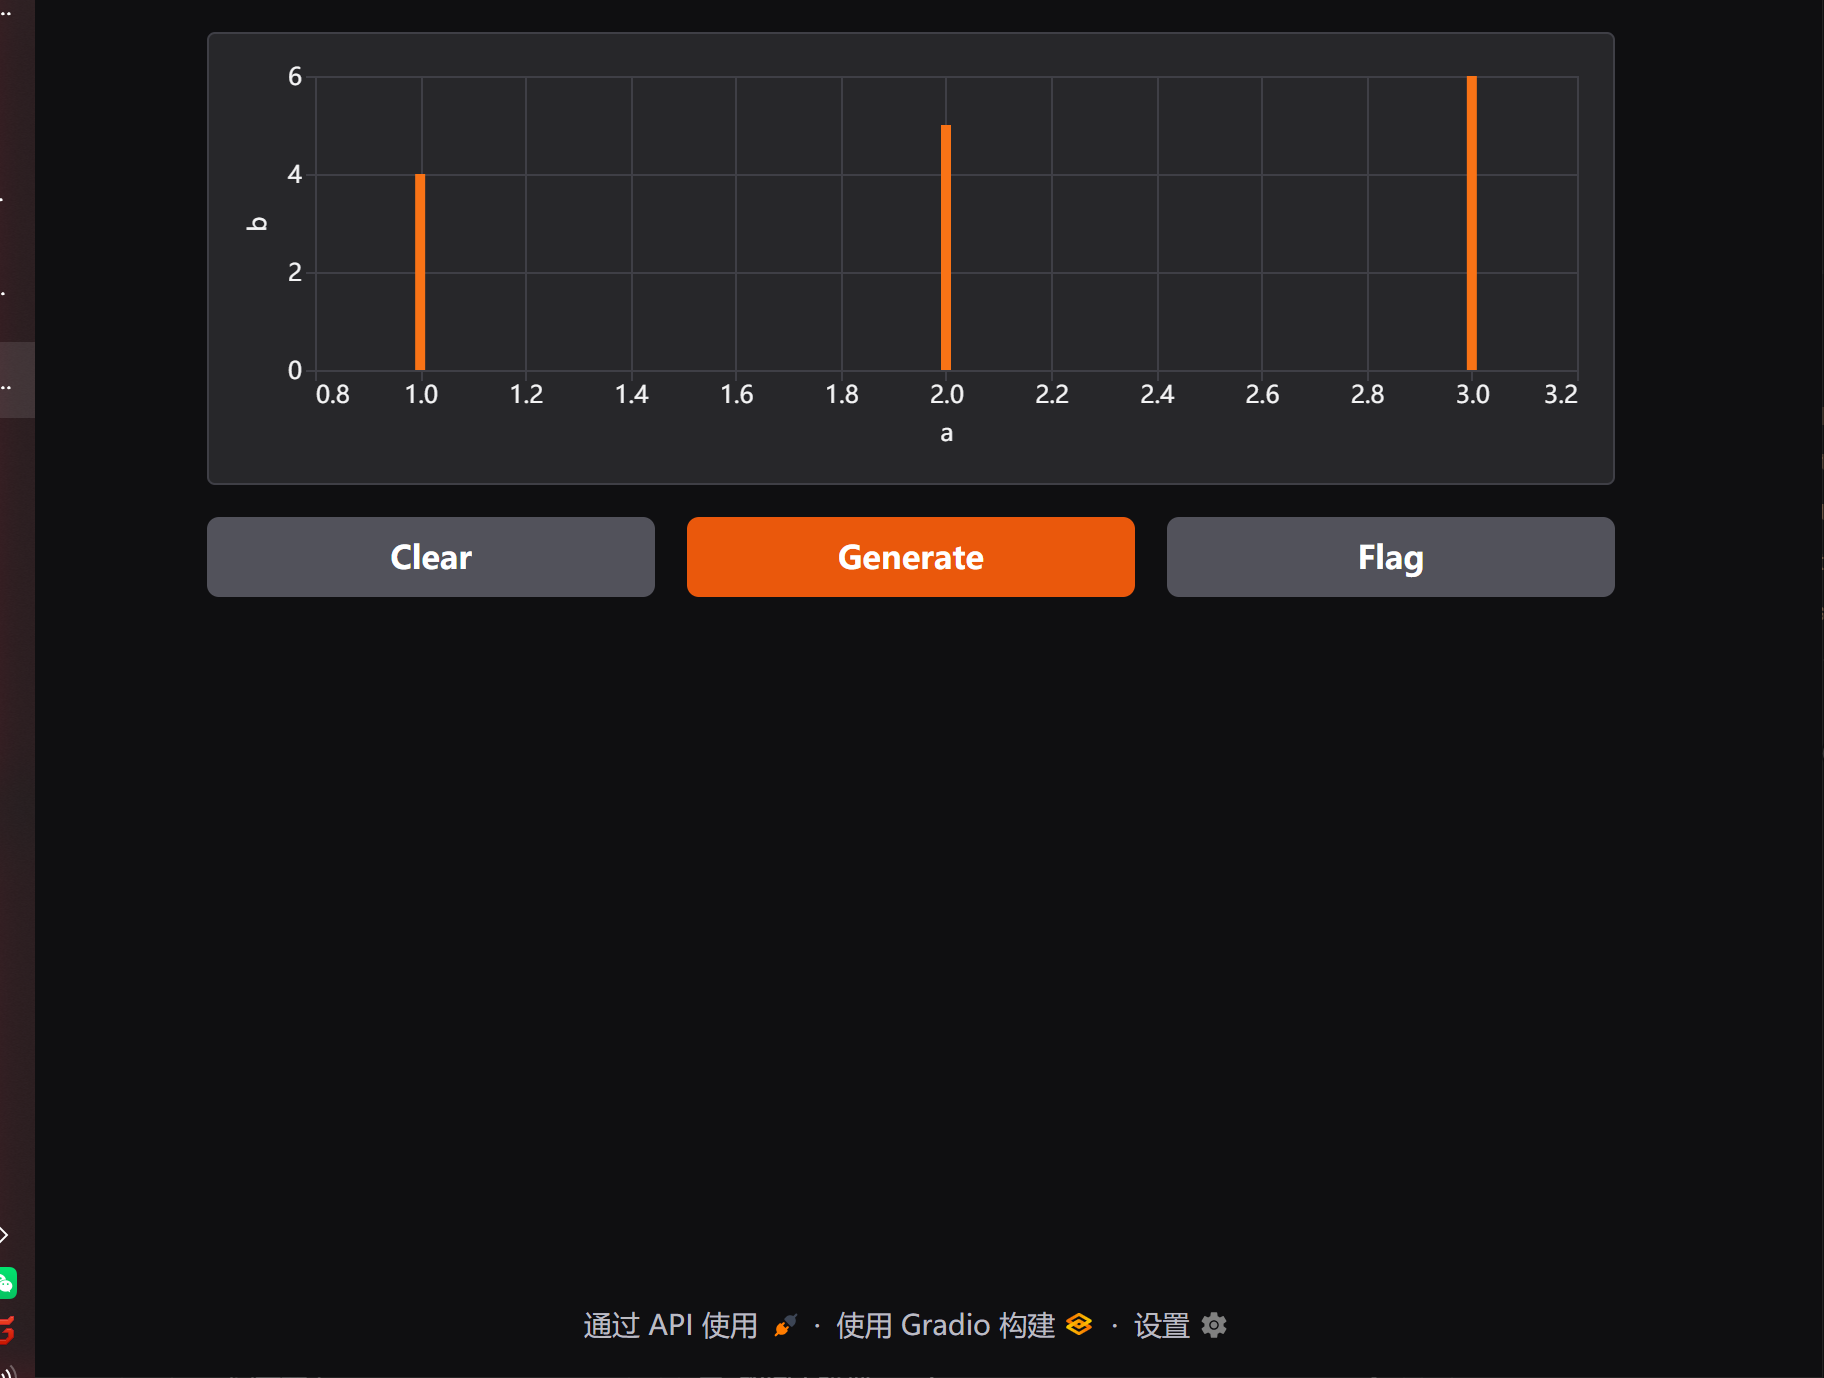The width and height of the screenshot is (1824, 1378).
Task: Click the x-axis tick label 1.6
Action: [x=736, y=394]
